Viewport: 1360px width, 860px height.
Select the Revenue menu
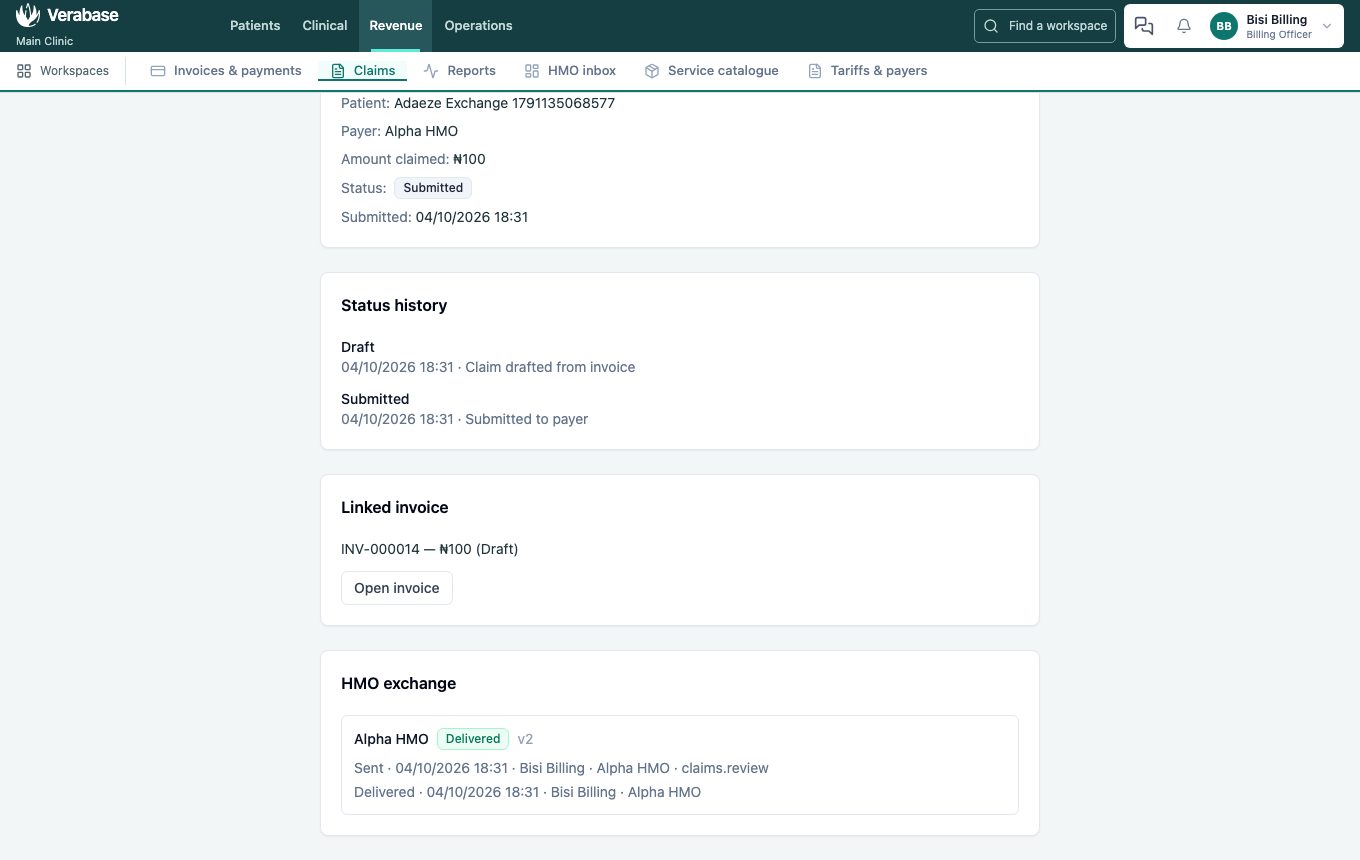[x=396, y=26]
